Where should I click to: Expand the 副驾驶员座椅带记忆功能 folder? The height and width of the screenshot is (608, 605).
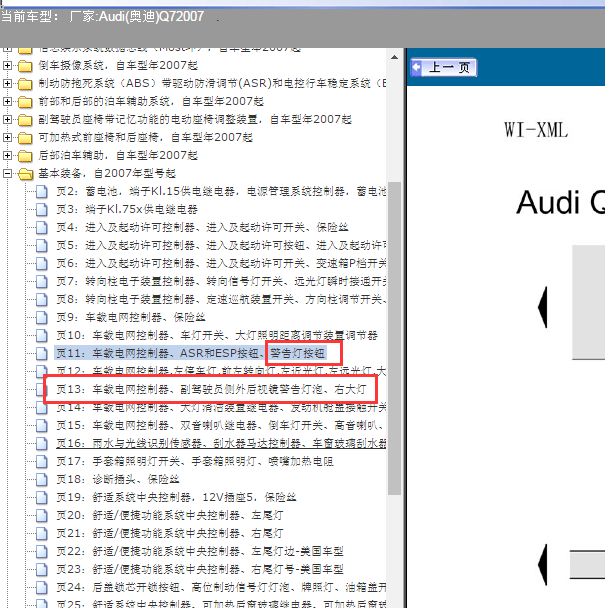[x=7, y=119]
